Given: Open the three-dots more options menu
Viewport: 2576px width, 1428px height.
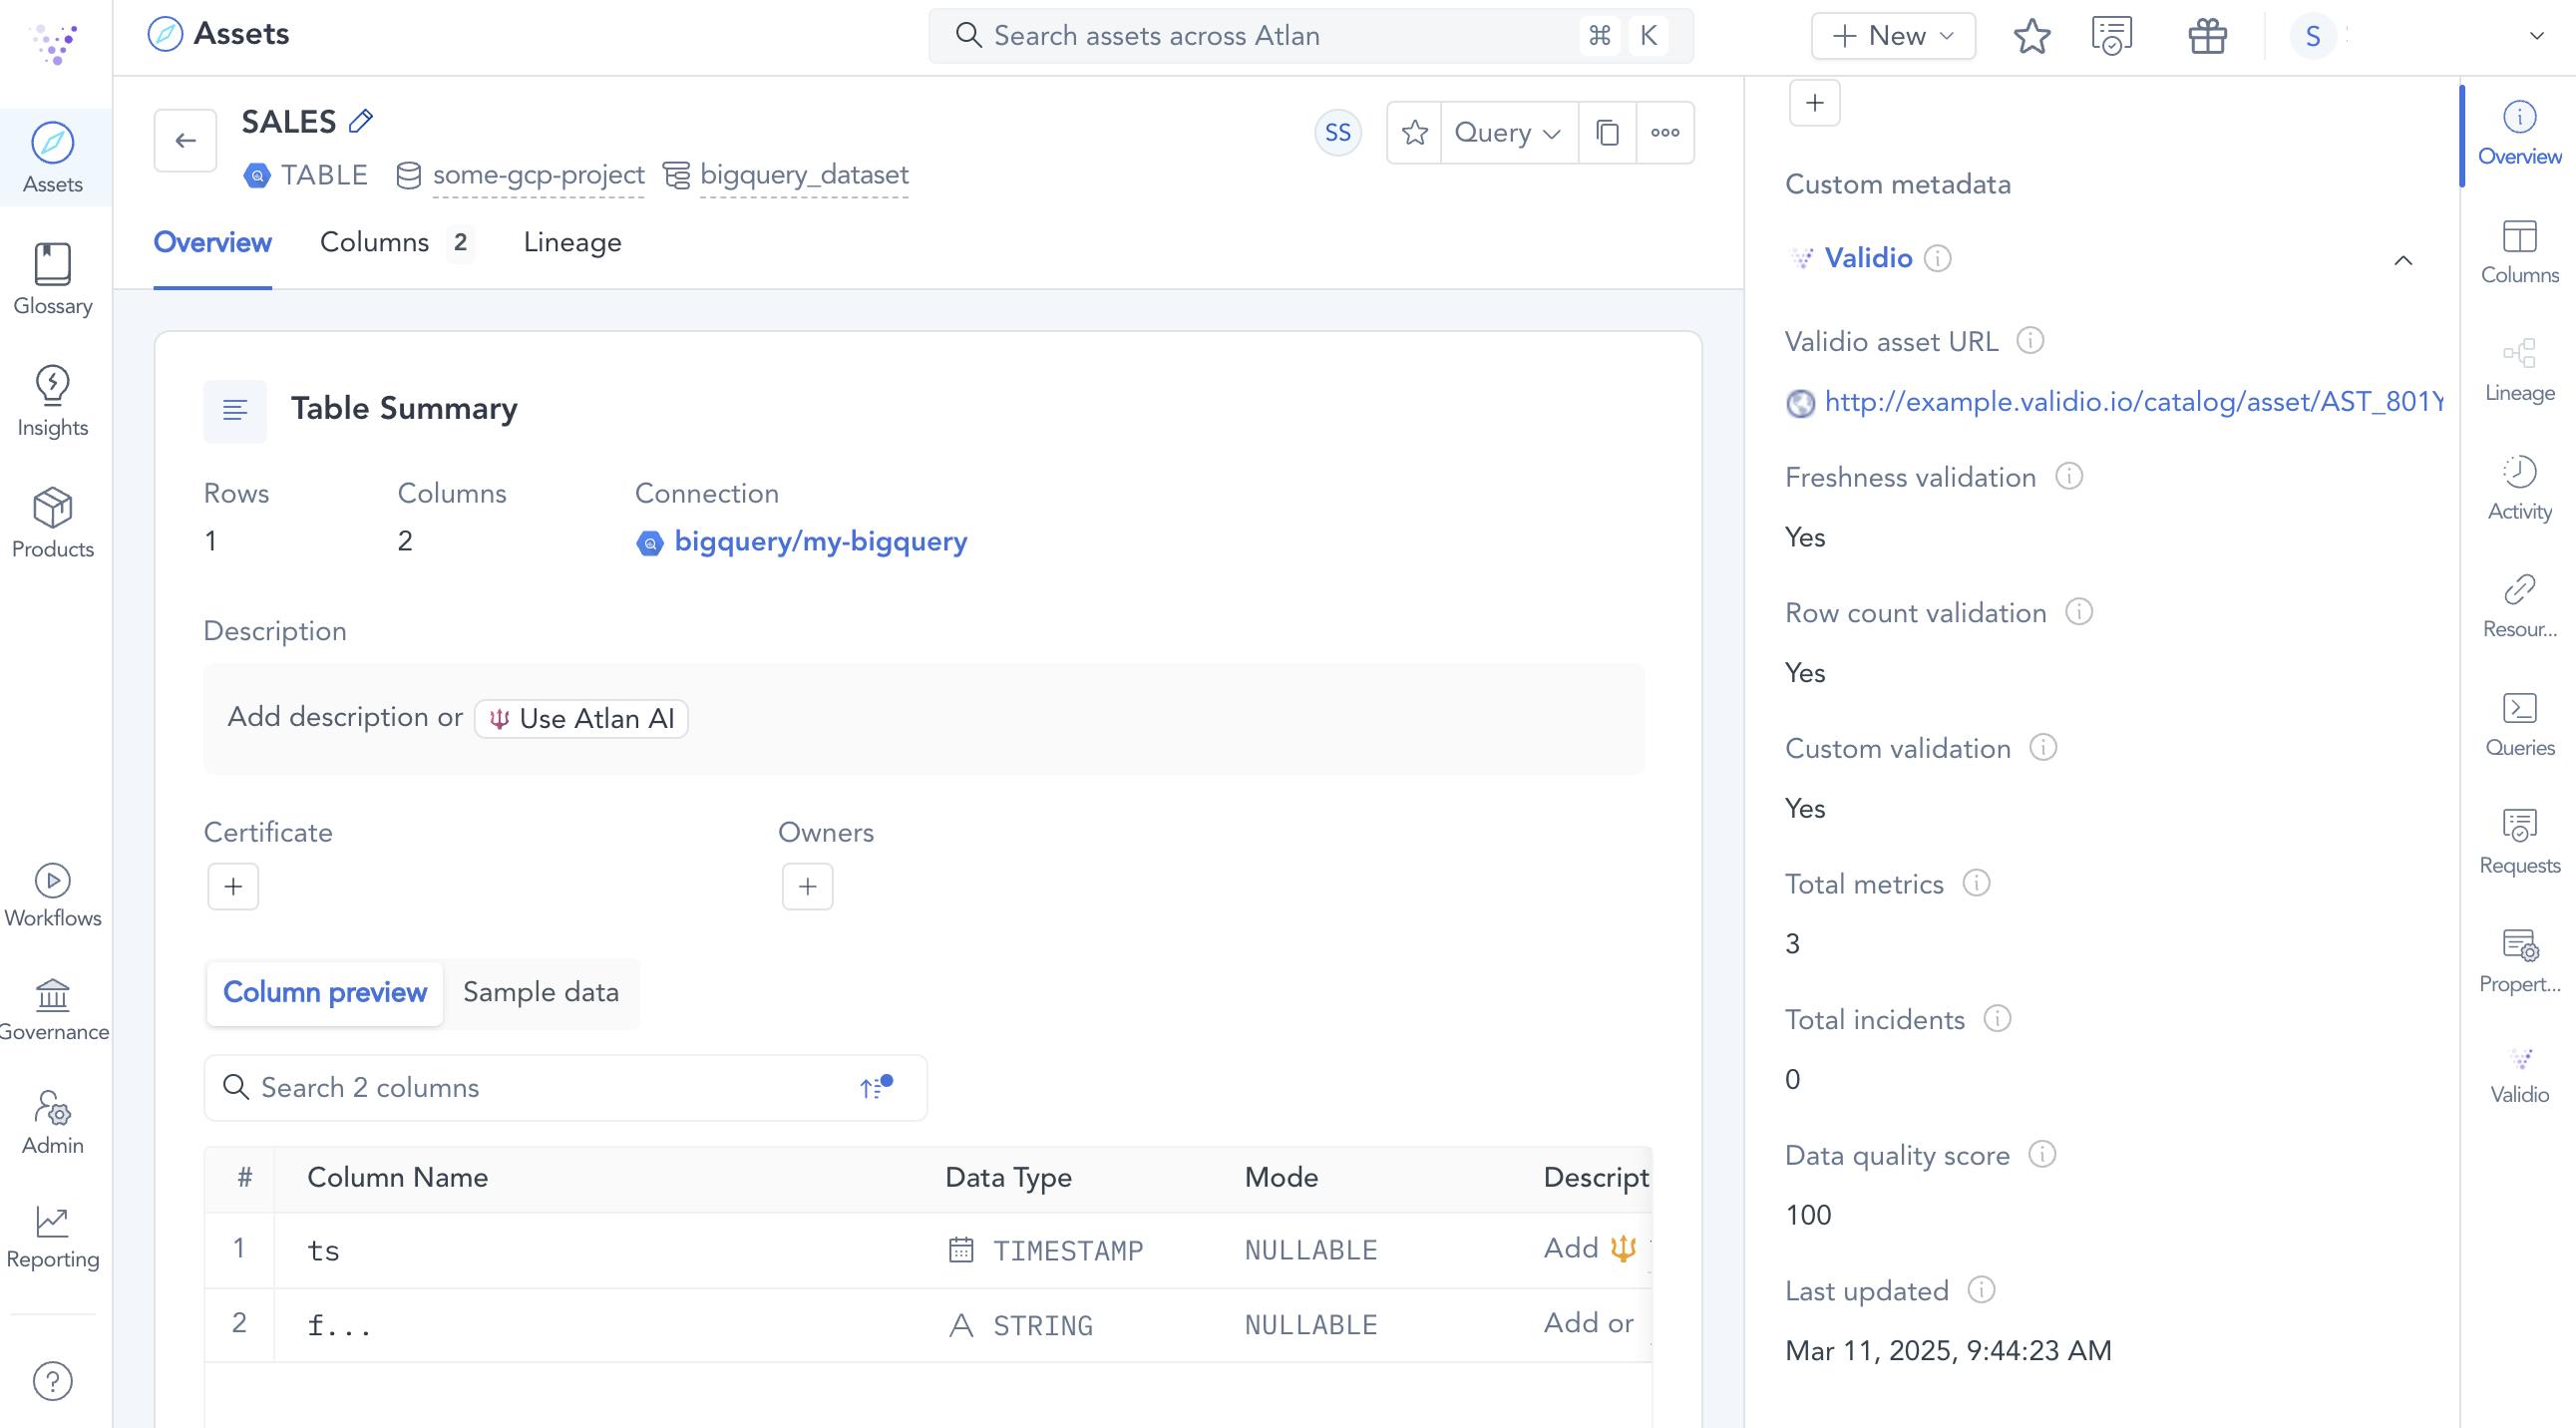Looking at the screenshot, I should (x=1665, y=132).
